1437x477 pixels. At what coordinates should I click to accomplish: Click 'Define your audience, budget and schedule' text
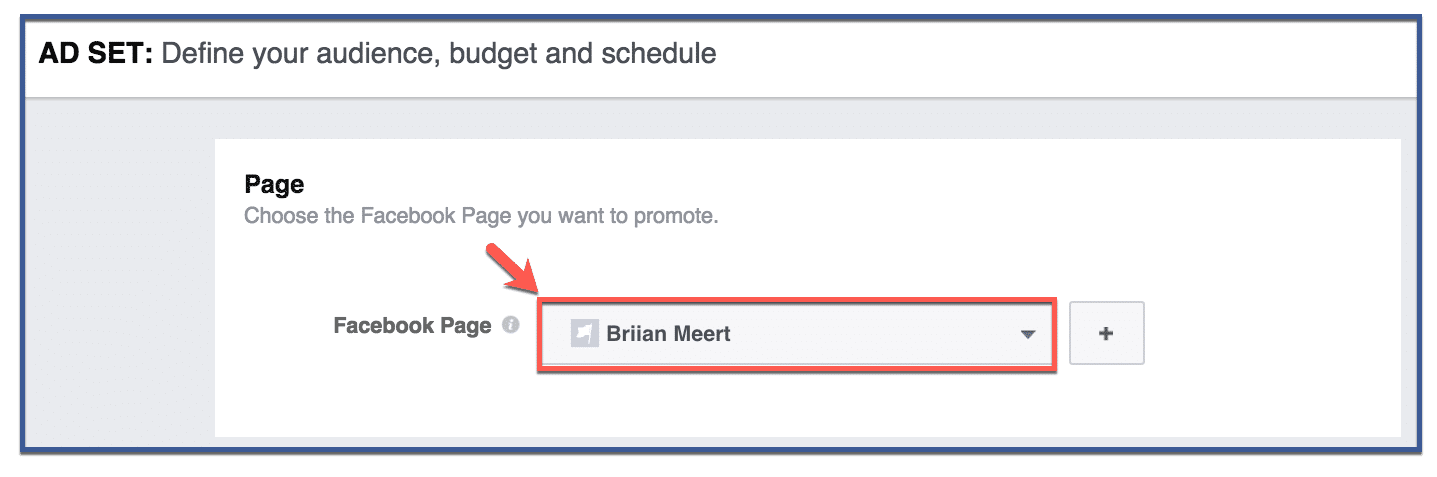[x=438, y=54]
